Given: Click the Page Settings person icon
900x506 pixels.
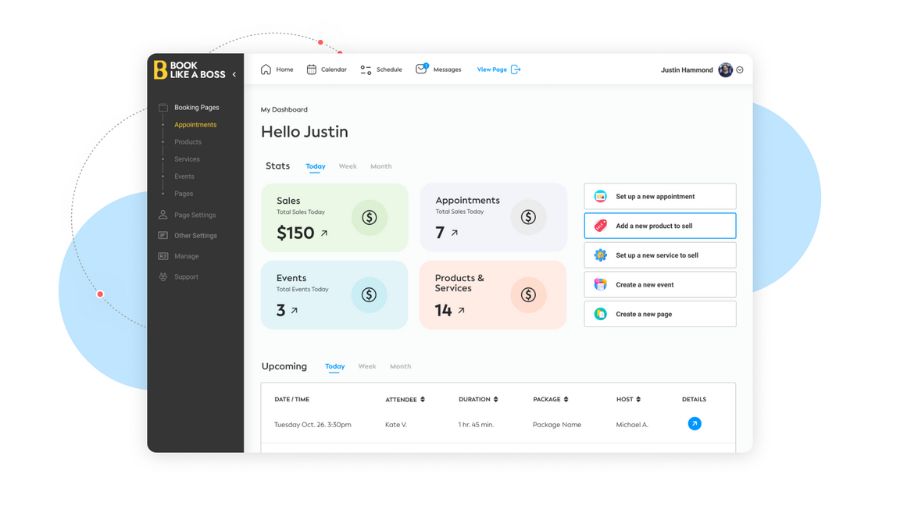Looking at the screenshot, I should point(163,215).
